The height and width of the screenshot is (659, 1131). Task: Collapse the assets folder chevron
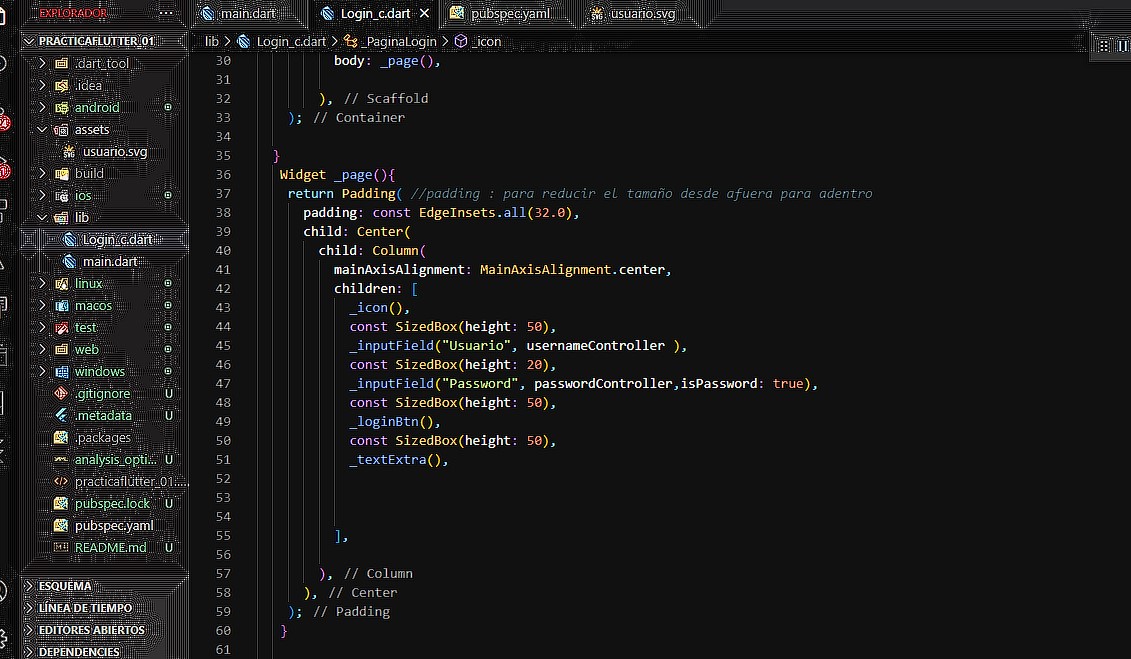click(42, 130)
